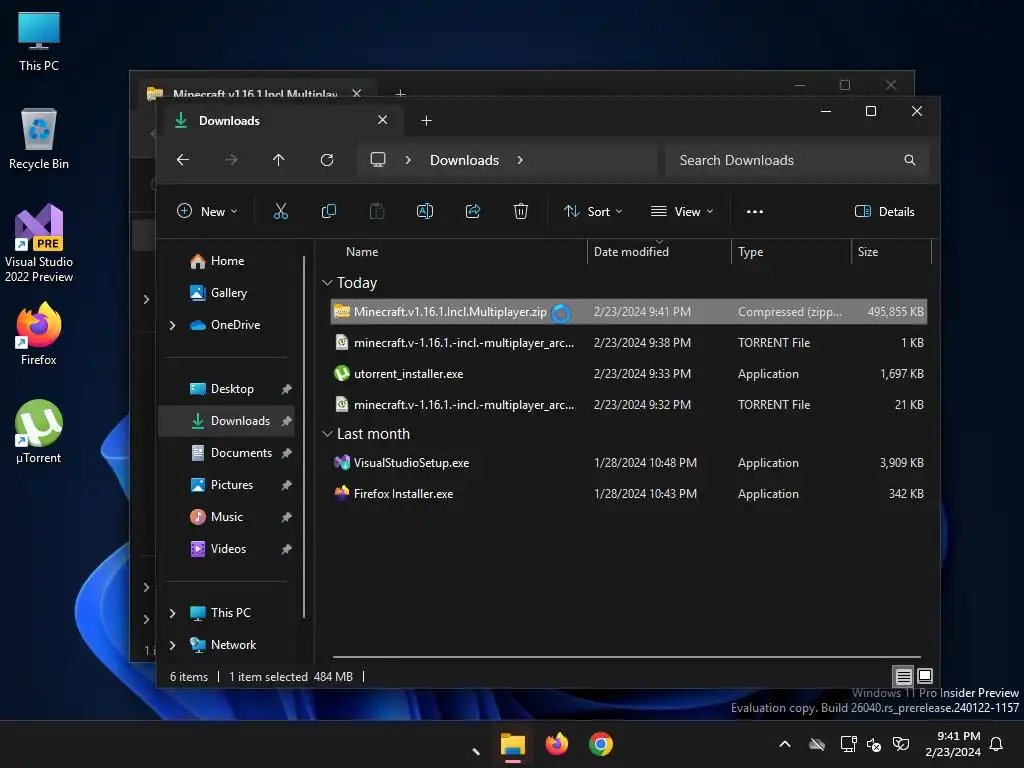Select the Firefox desktop shortcut

pyautogui.click(x=39, y=334)
